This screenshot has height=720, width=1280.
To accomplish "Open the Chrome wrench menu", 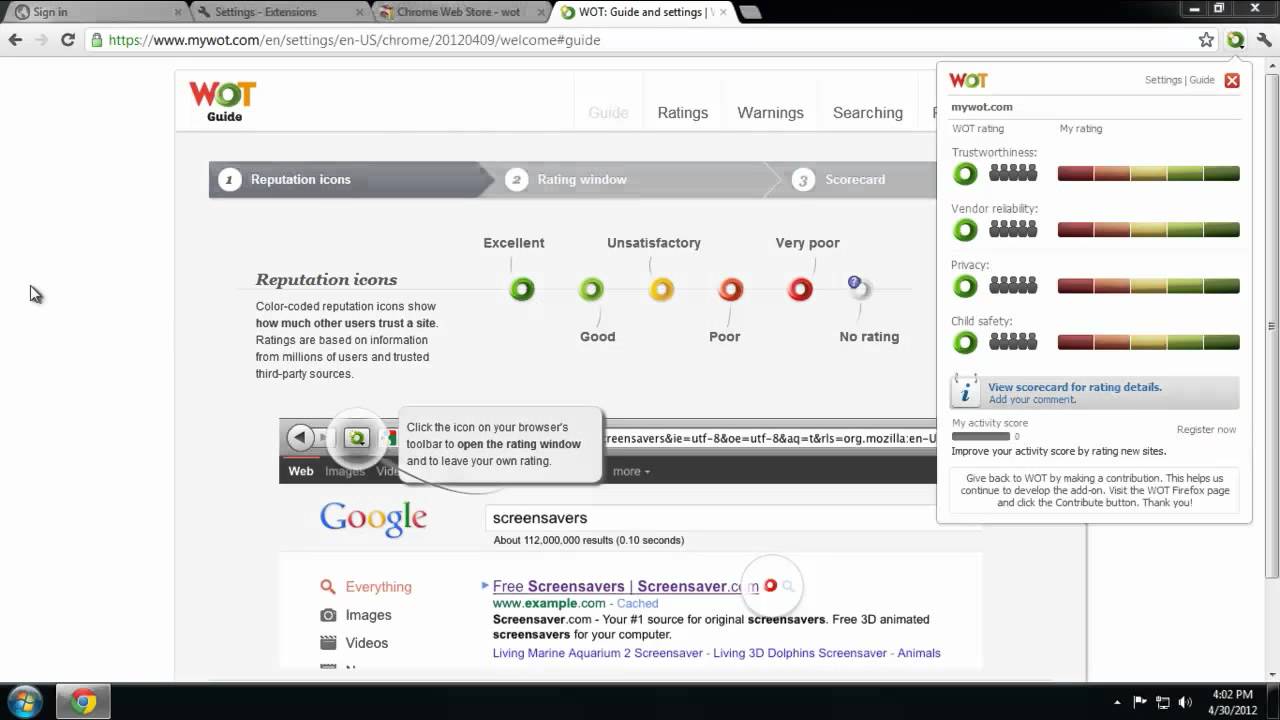I will pos(1264,40).
